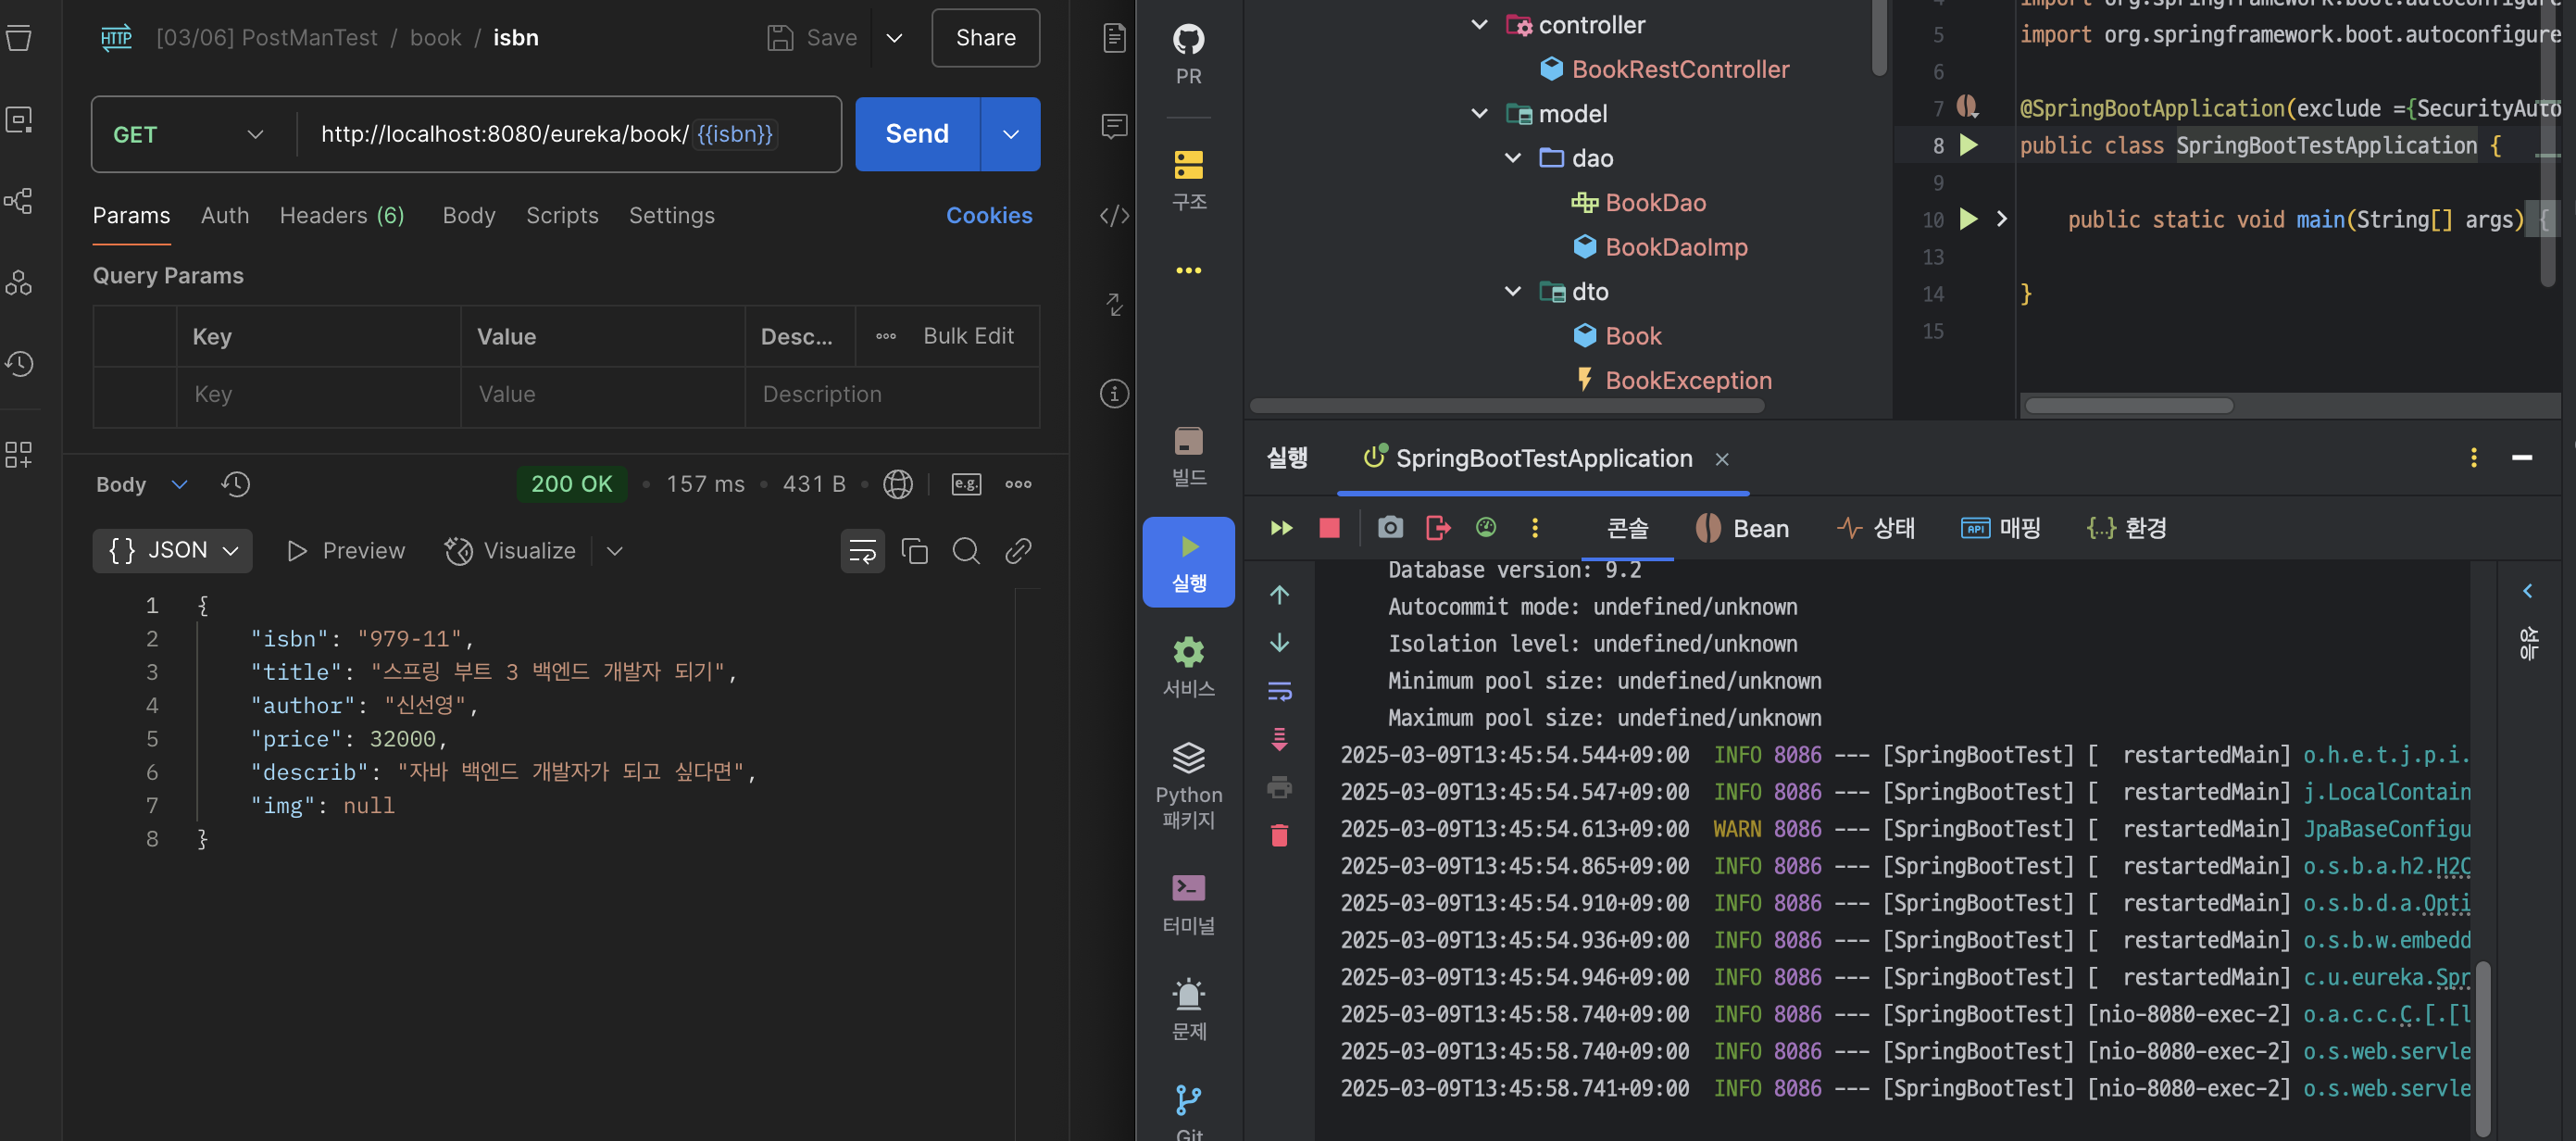
Task: Click the Cookies link
Action: 988,216
